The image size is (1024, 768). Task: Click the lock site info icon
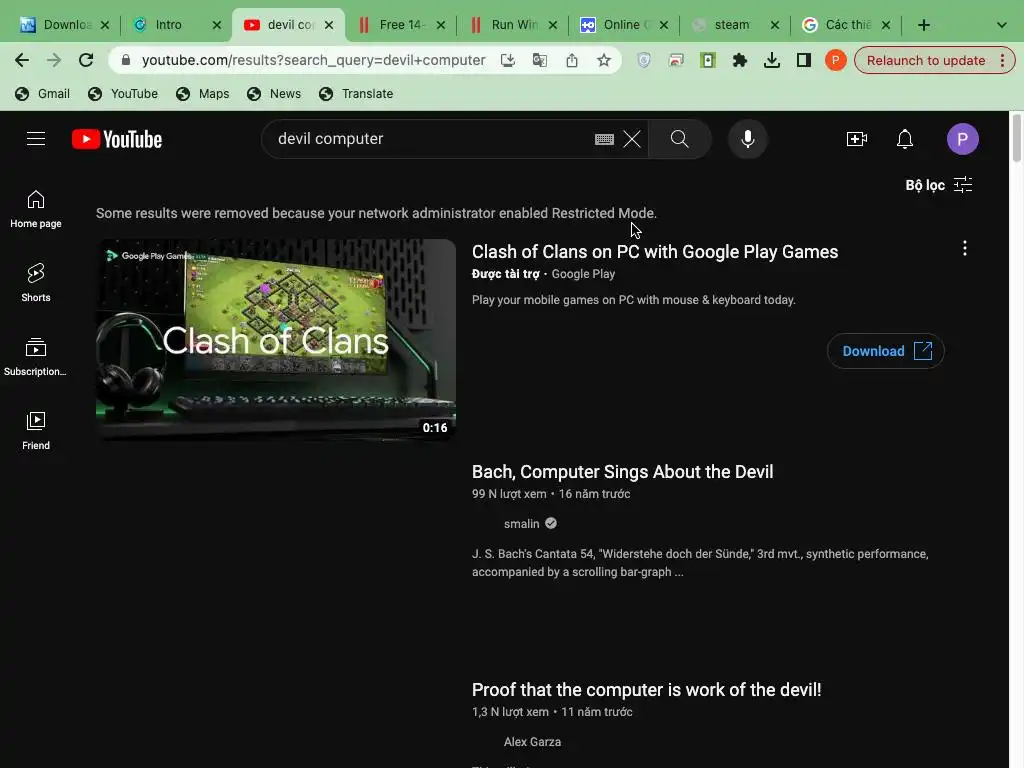point(126,60)
